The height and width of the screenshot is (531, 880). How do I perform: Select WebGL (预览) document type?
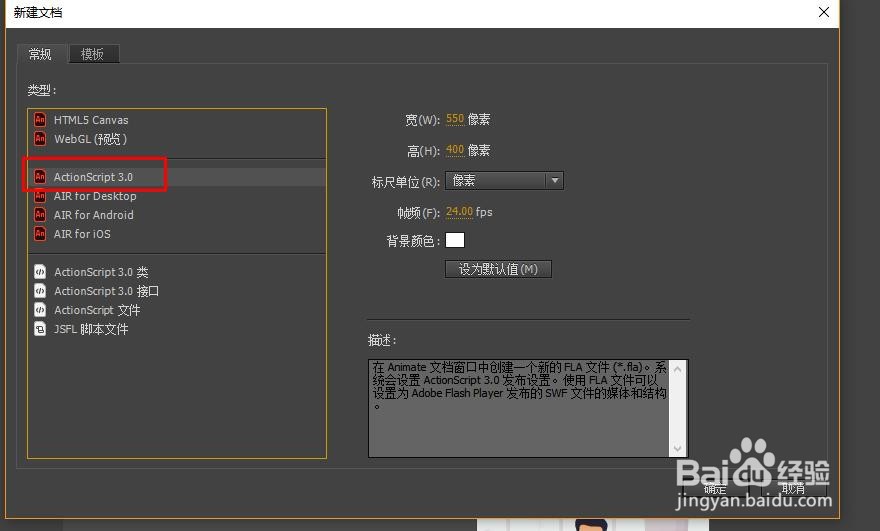[177, 139]
